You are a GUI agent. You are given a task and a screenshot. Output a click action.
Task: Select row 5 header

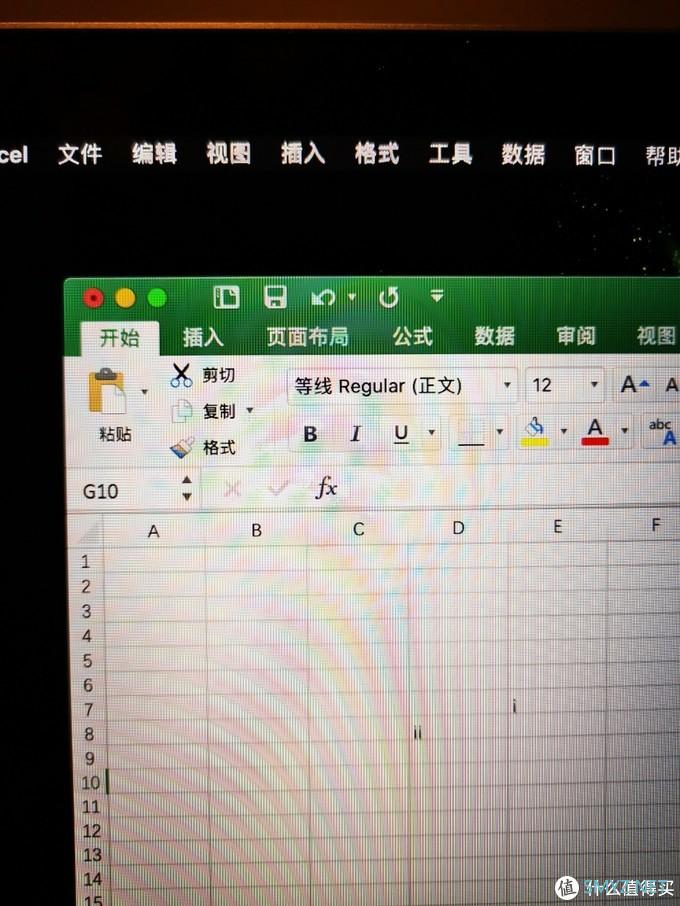(87, 660)
